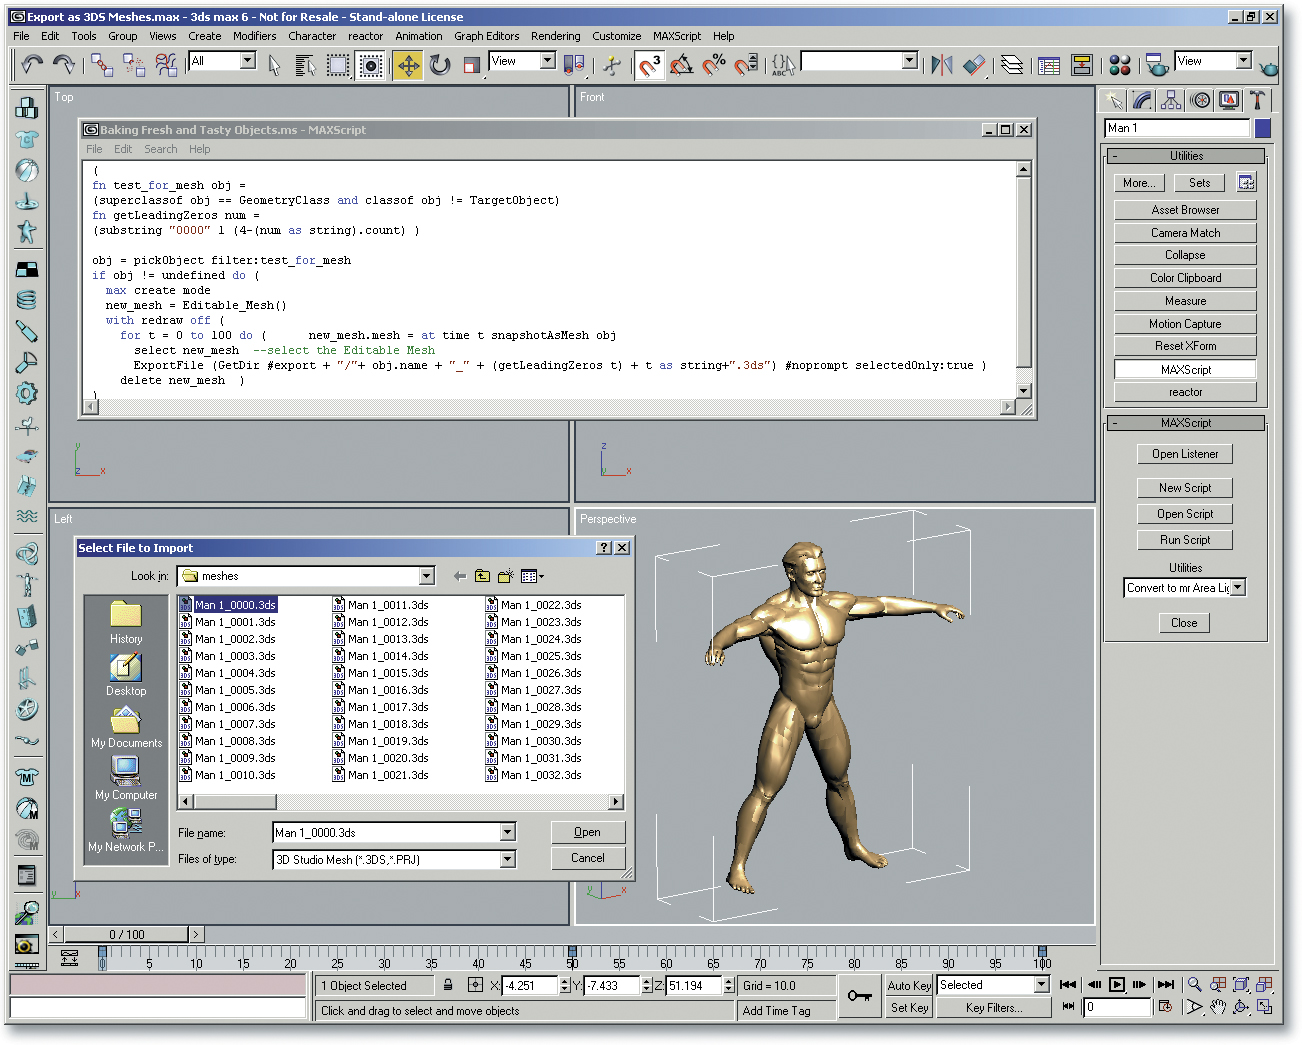Image resolution: width=1302 pixels, height=1045 pixels.
Task: Open the Modifiers menu
Action: click(x=254, y=36)
